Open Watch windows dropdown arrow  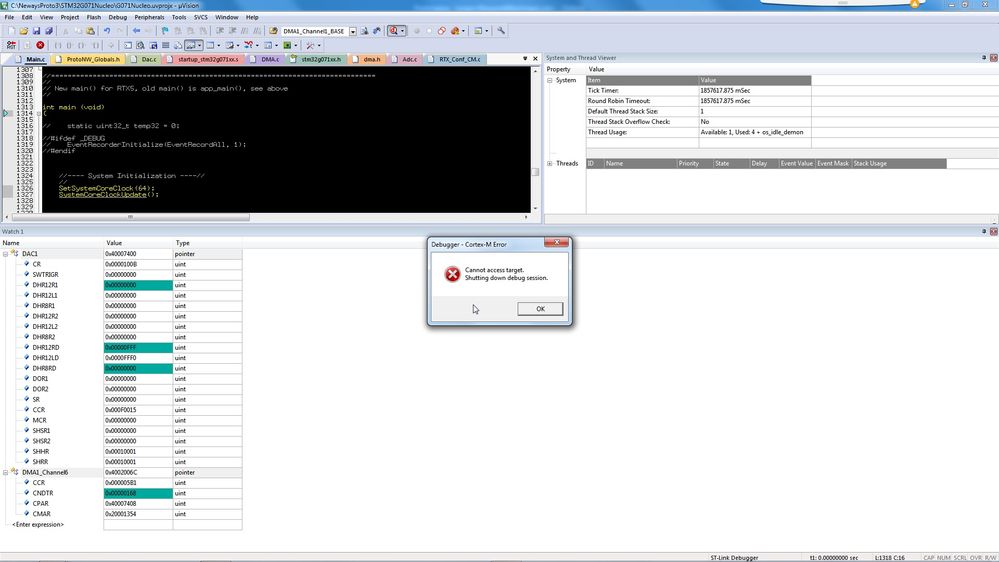point(199,45)
